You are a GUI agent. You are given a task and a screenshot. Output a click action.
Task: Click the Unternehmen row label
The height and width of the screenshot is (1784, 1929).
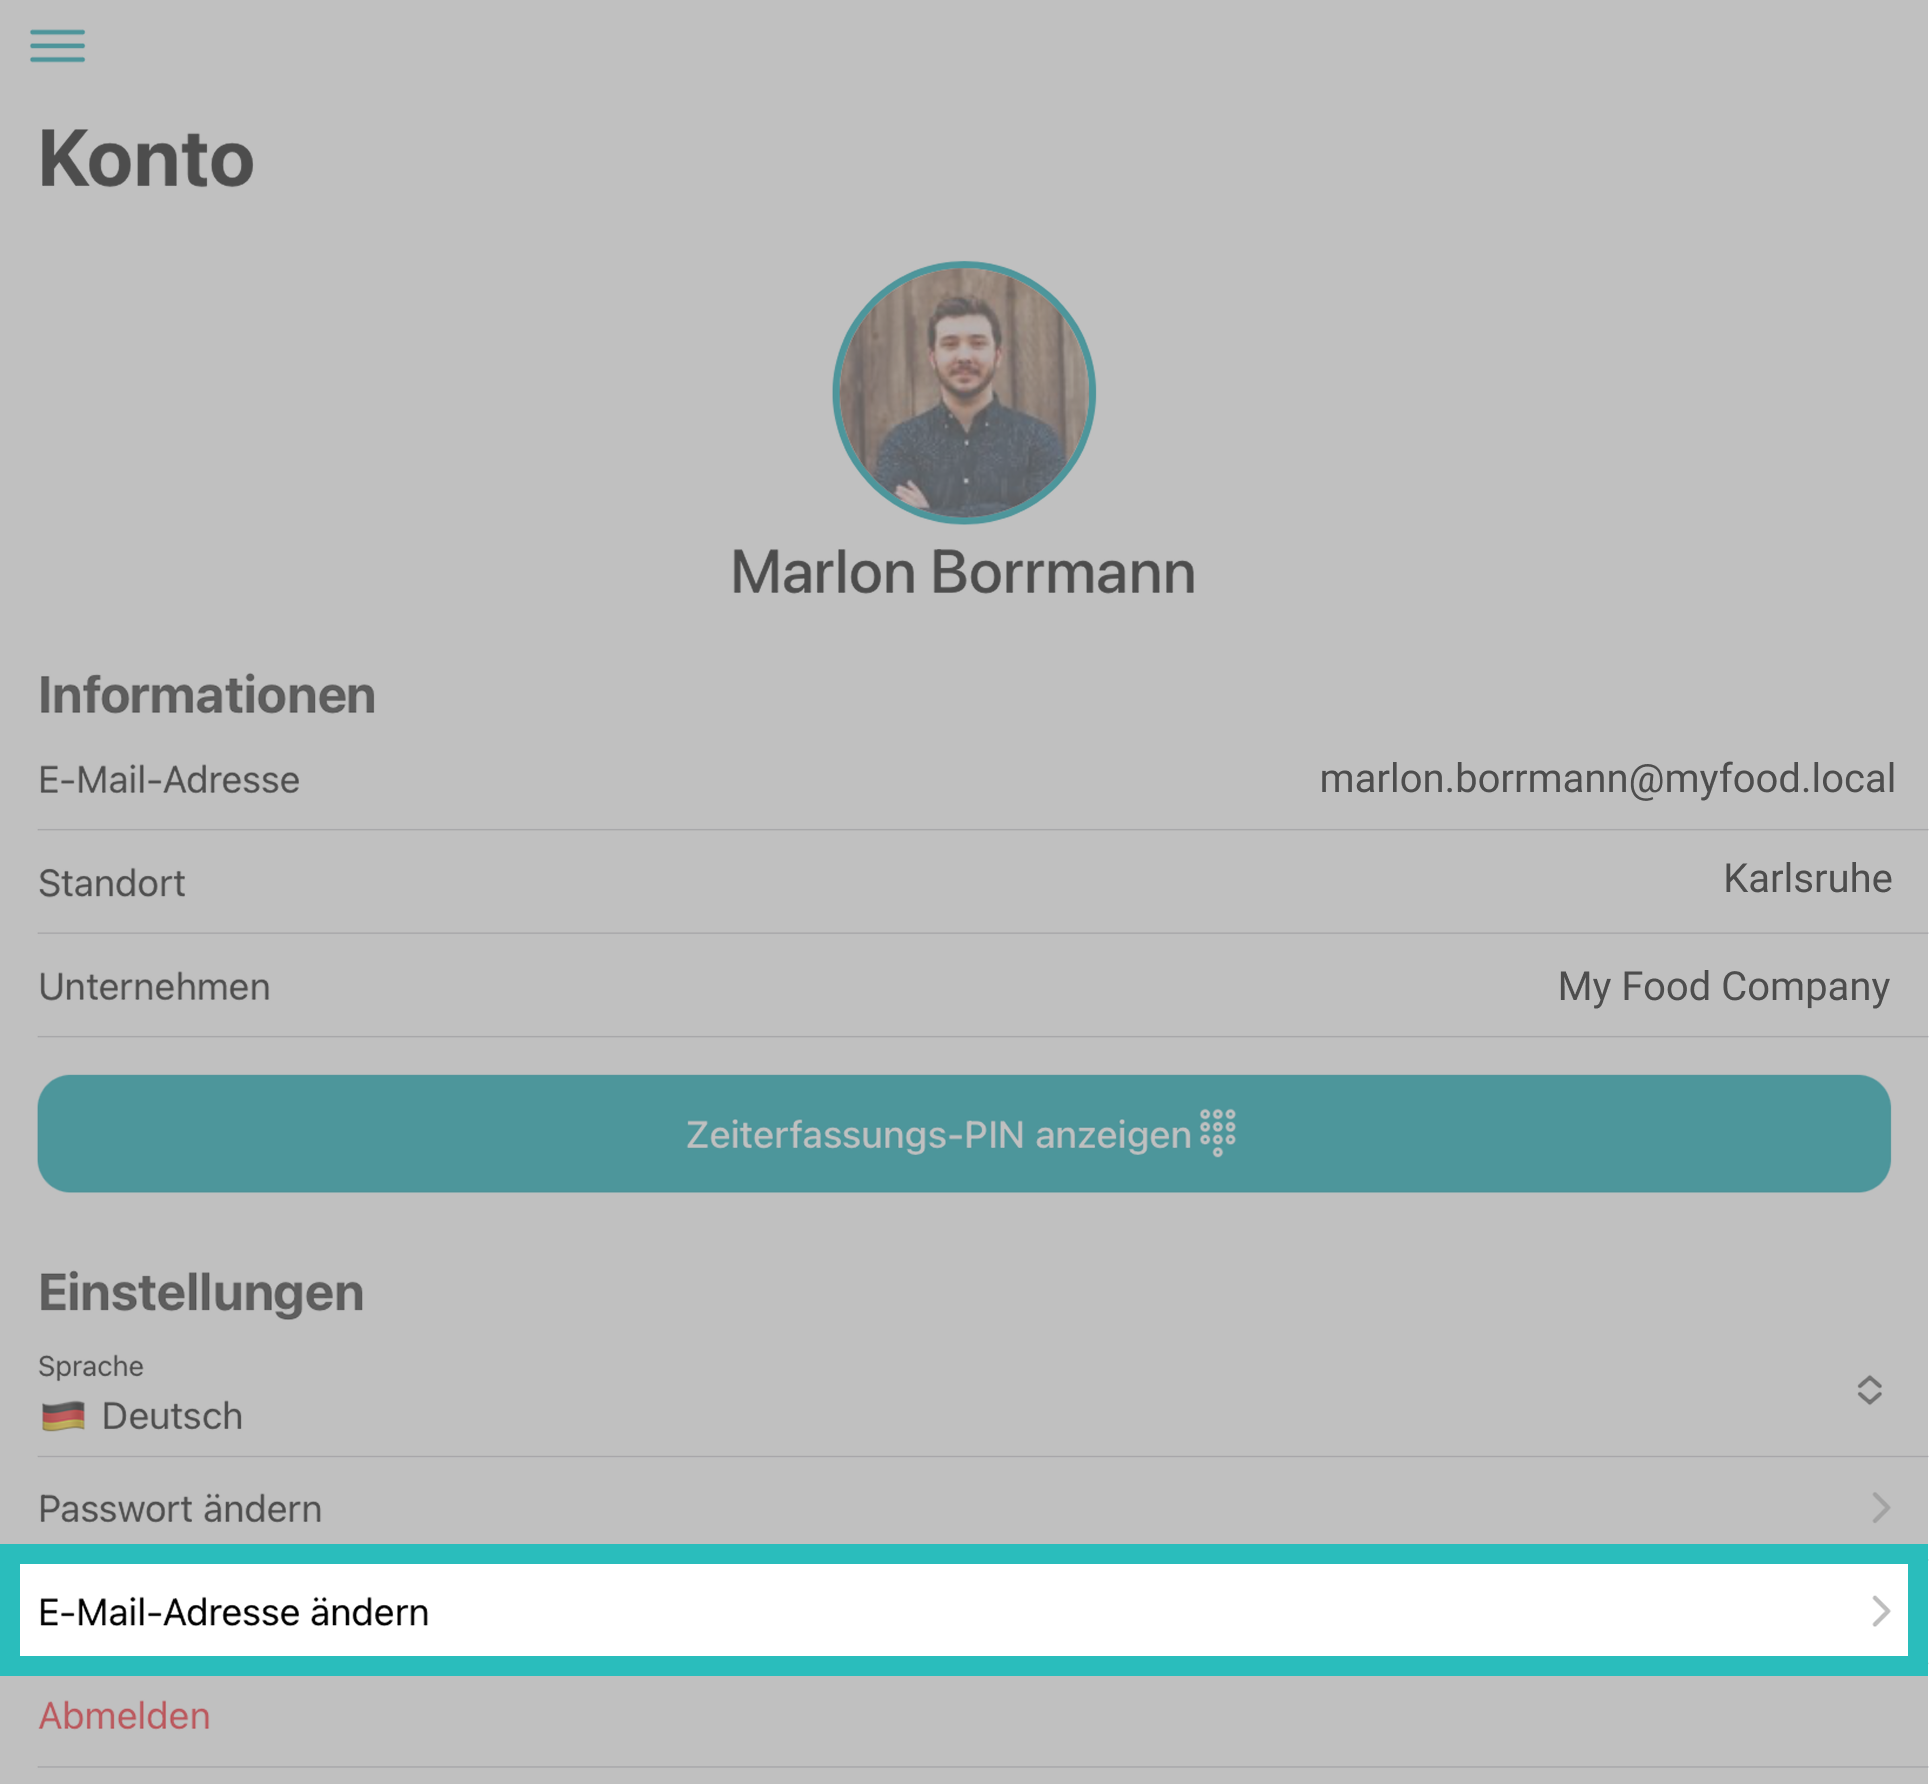pos(154,987)
